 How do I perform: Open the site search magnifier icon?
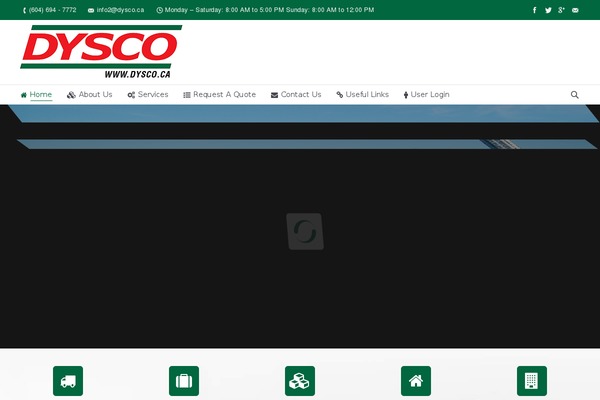tap(574, 95)
